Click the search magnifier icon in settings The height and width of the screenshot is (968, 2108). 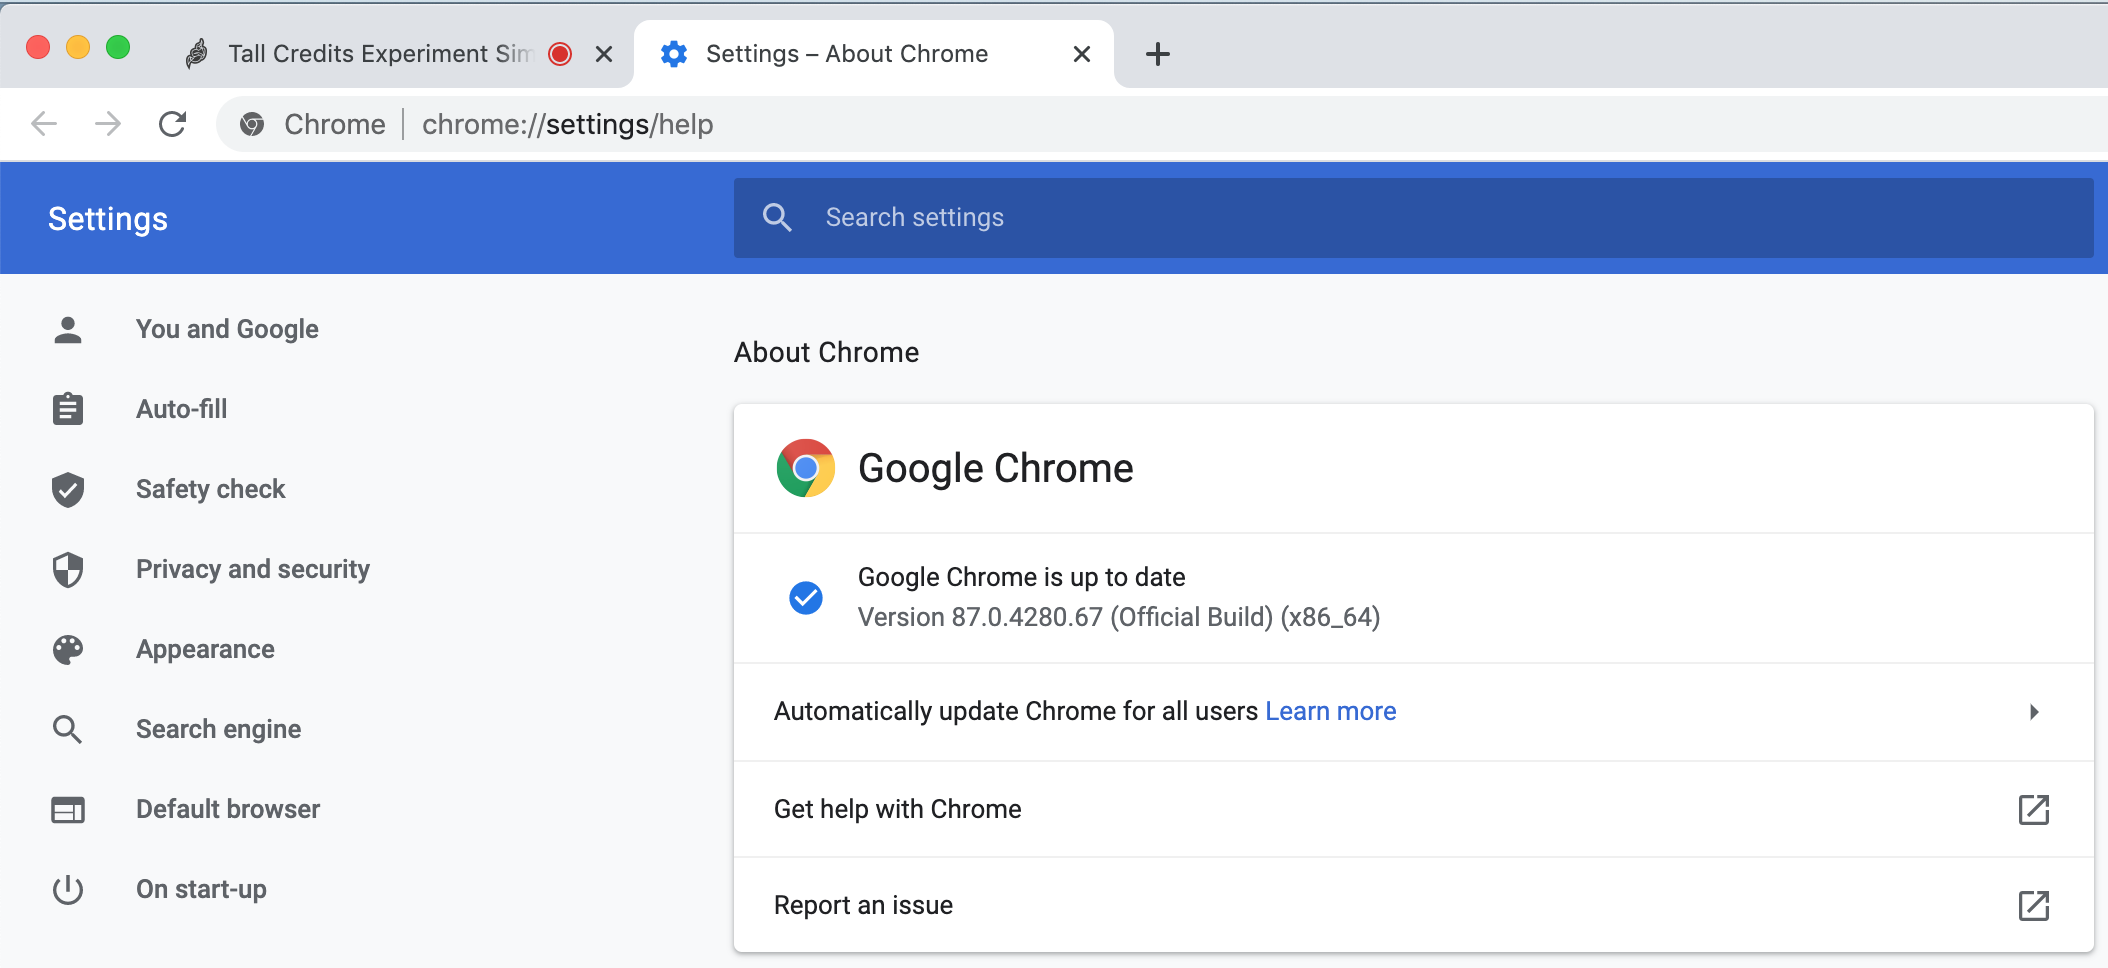point(777,218)
